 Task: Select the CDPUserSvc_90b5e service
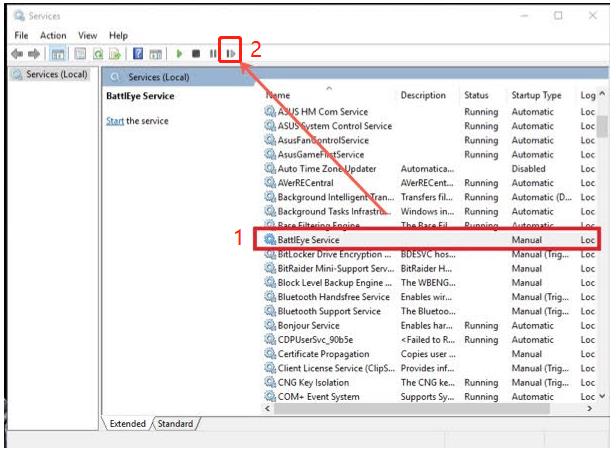(429, 339)
